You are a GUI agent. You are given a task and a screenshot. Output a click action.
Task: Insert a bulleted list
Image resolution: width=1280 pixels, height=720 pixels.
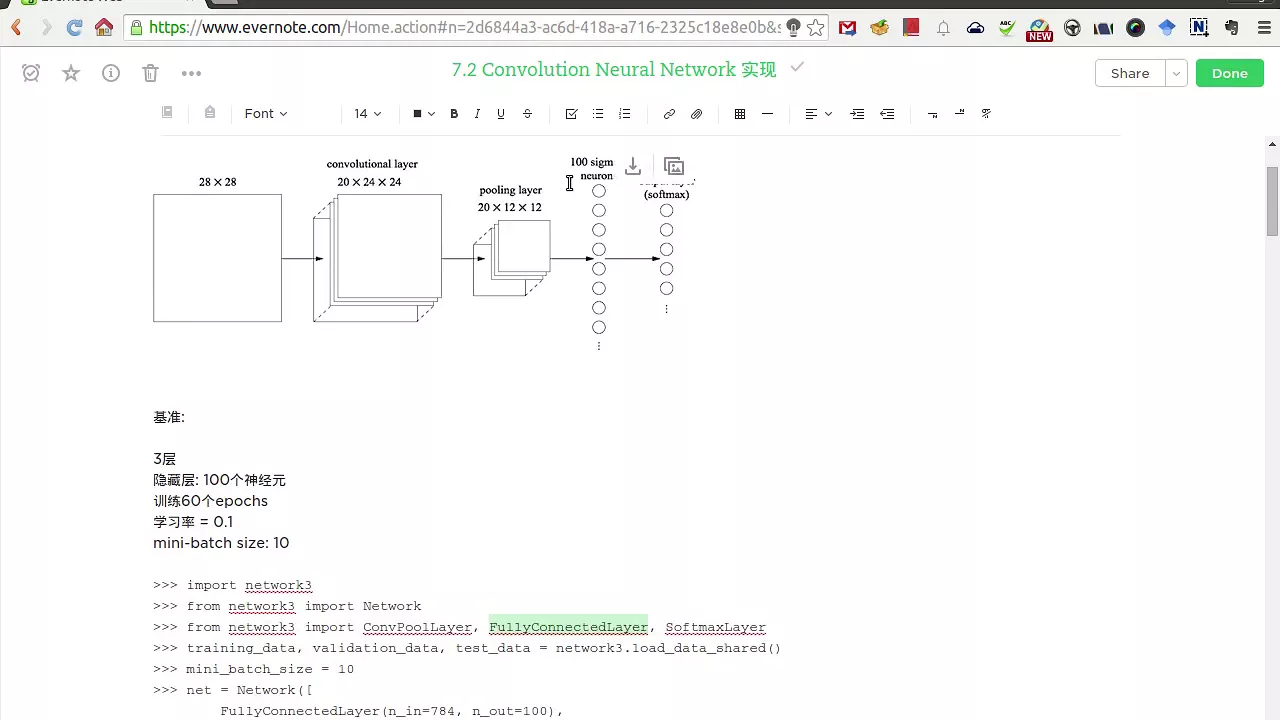598,114
